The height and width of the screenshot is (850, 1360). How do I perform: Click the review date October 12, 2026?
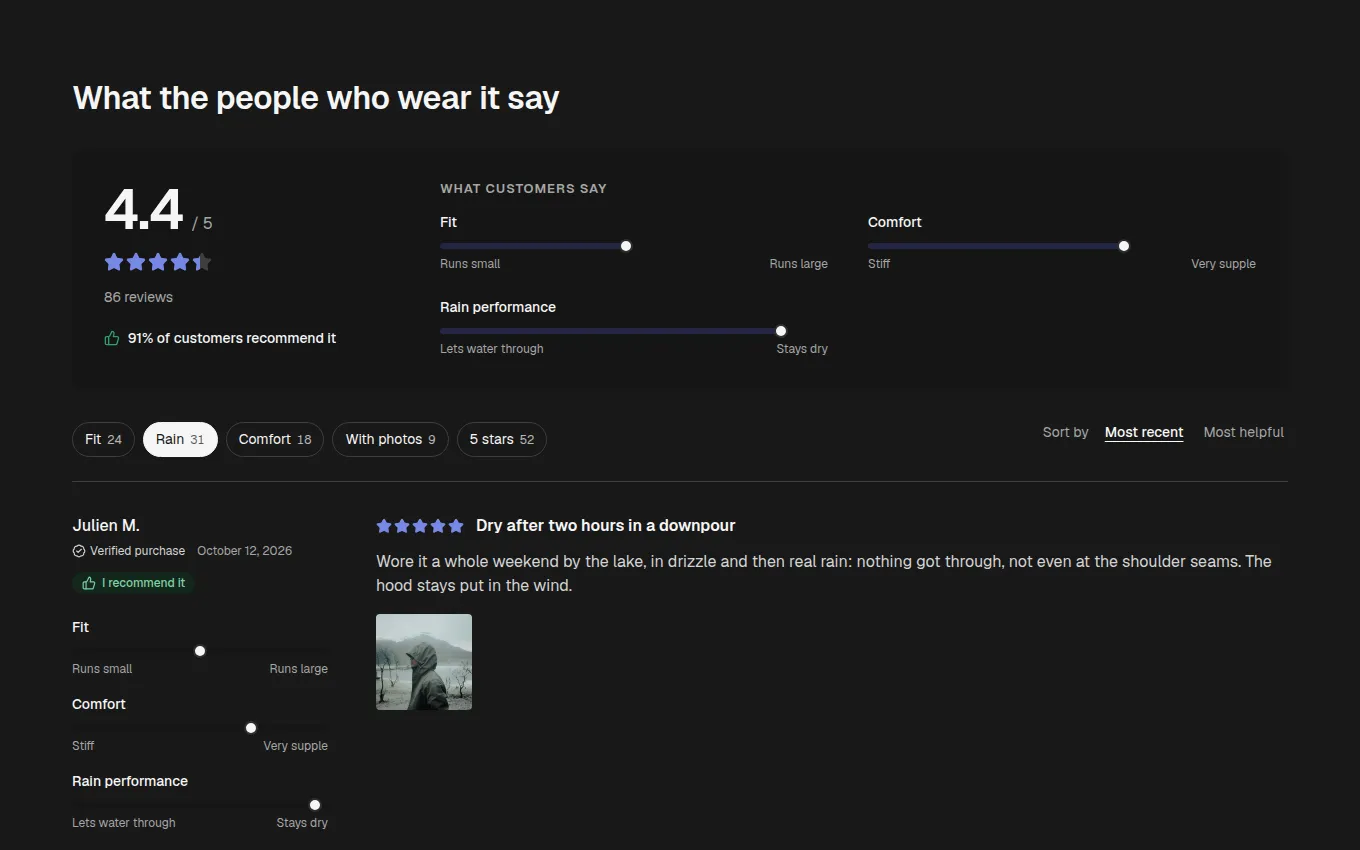pyautogui.click(x=245, y=551)
